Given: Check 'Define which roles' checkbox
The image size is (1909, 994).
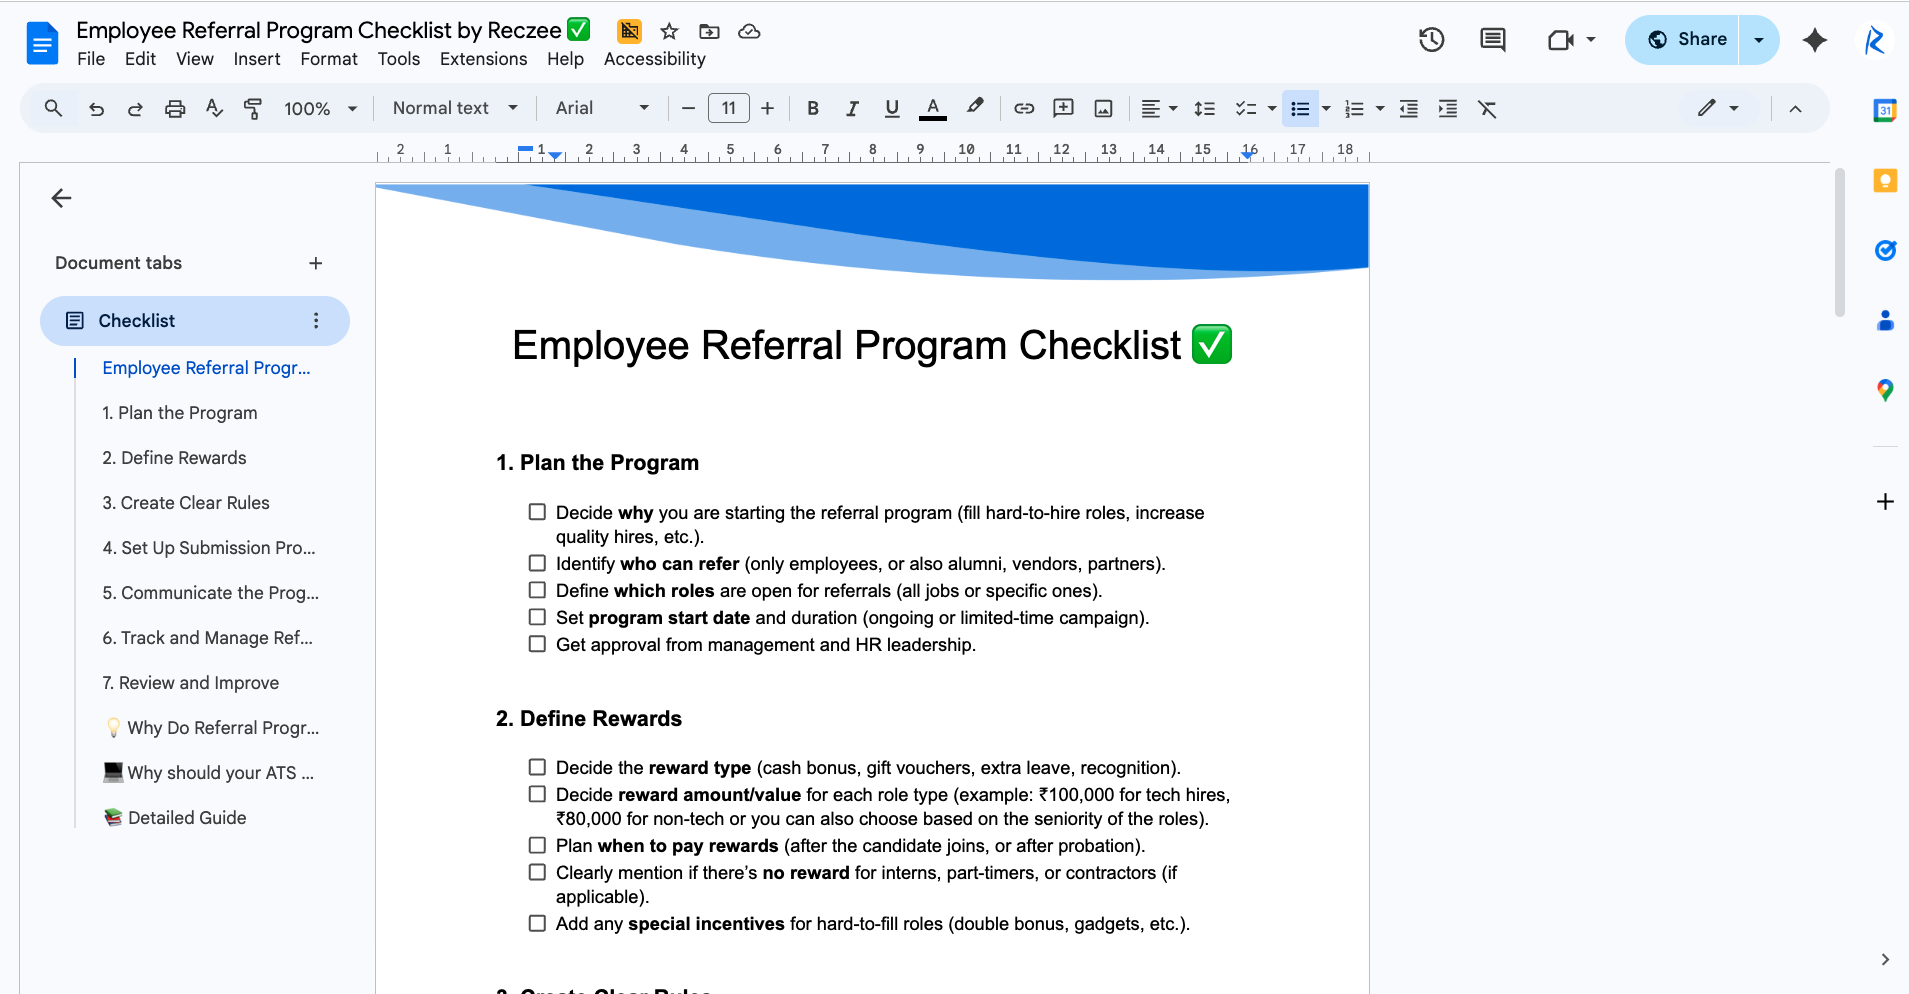Looking at the screenshot, I should click(x=537, y=590).
